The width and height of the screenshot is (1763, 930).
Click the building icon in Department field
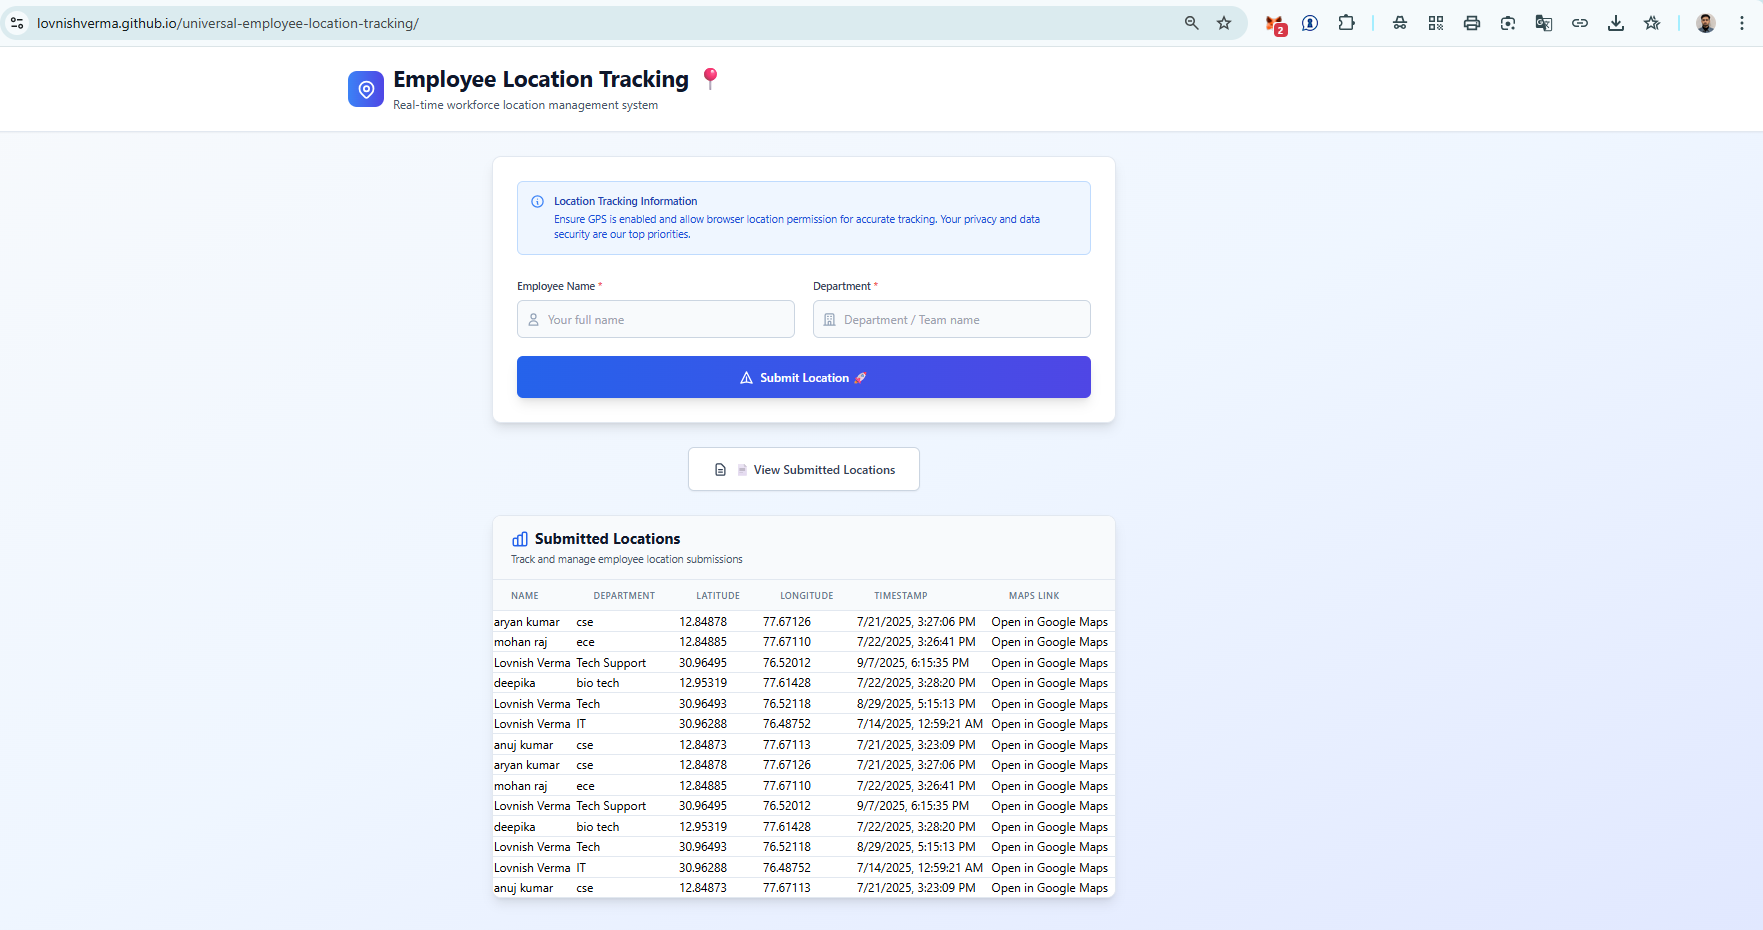(x=830, y=319)
